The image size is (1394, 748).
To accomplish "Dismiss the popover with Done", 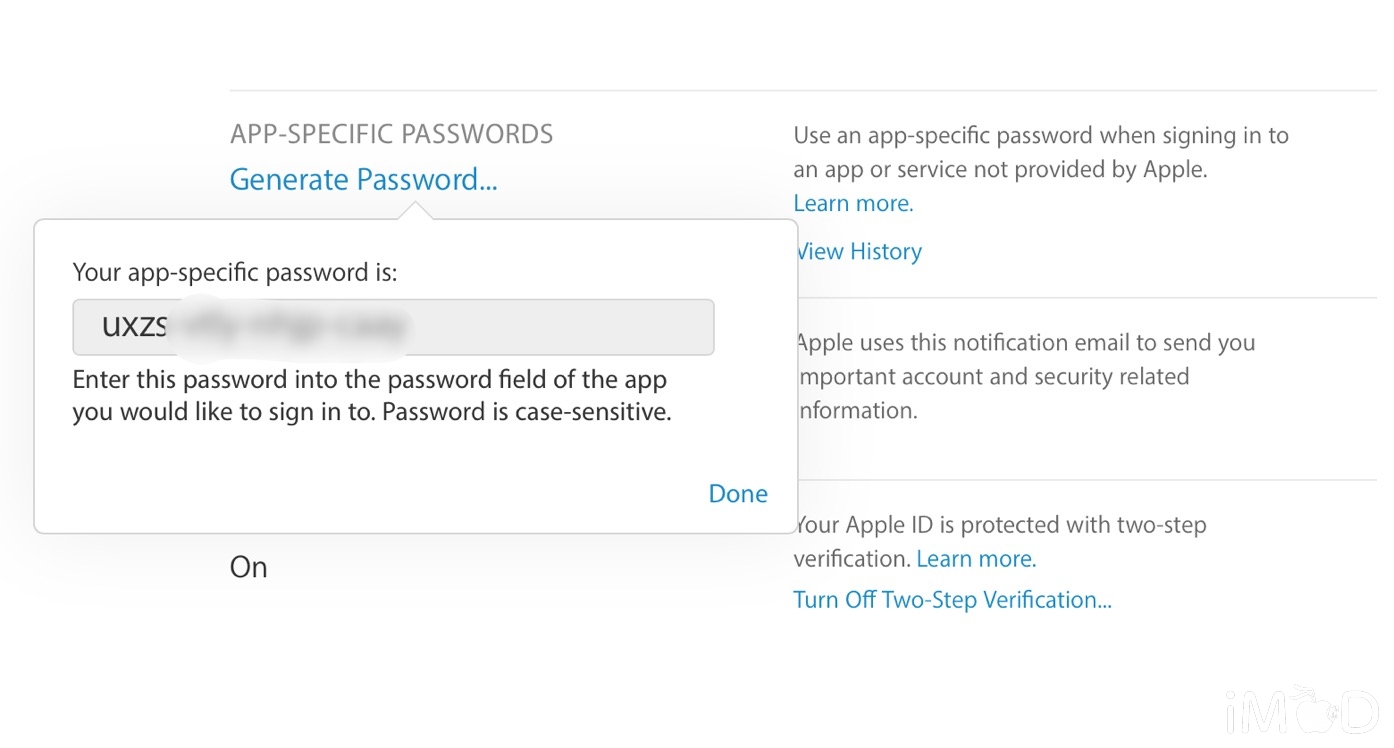I will tap(738, 493).
